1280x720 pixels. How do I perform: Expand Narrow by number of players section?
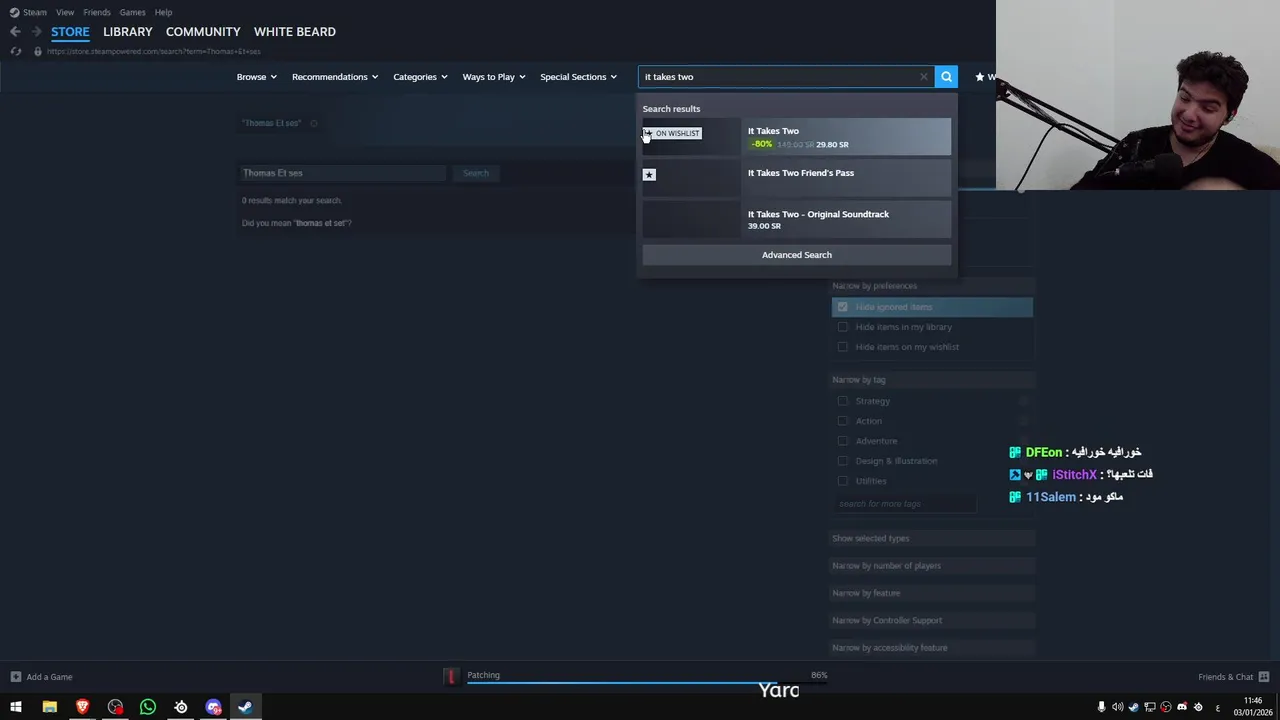click(932, 566)
